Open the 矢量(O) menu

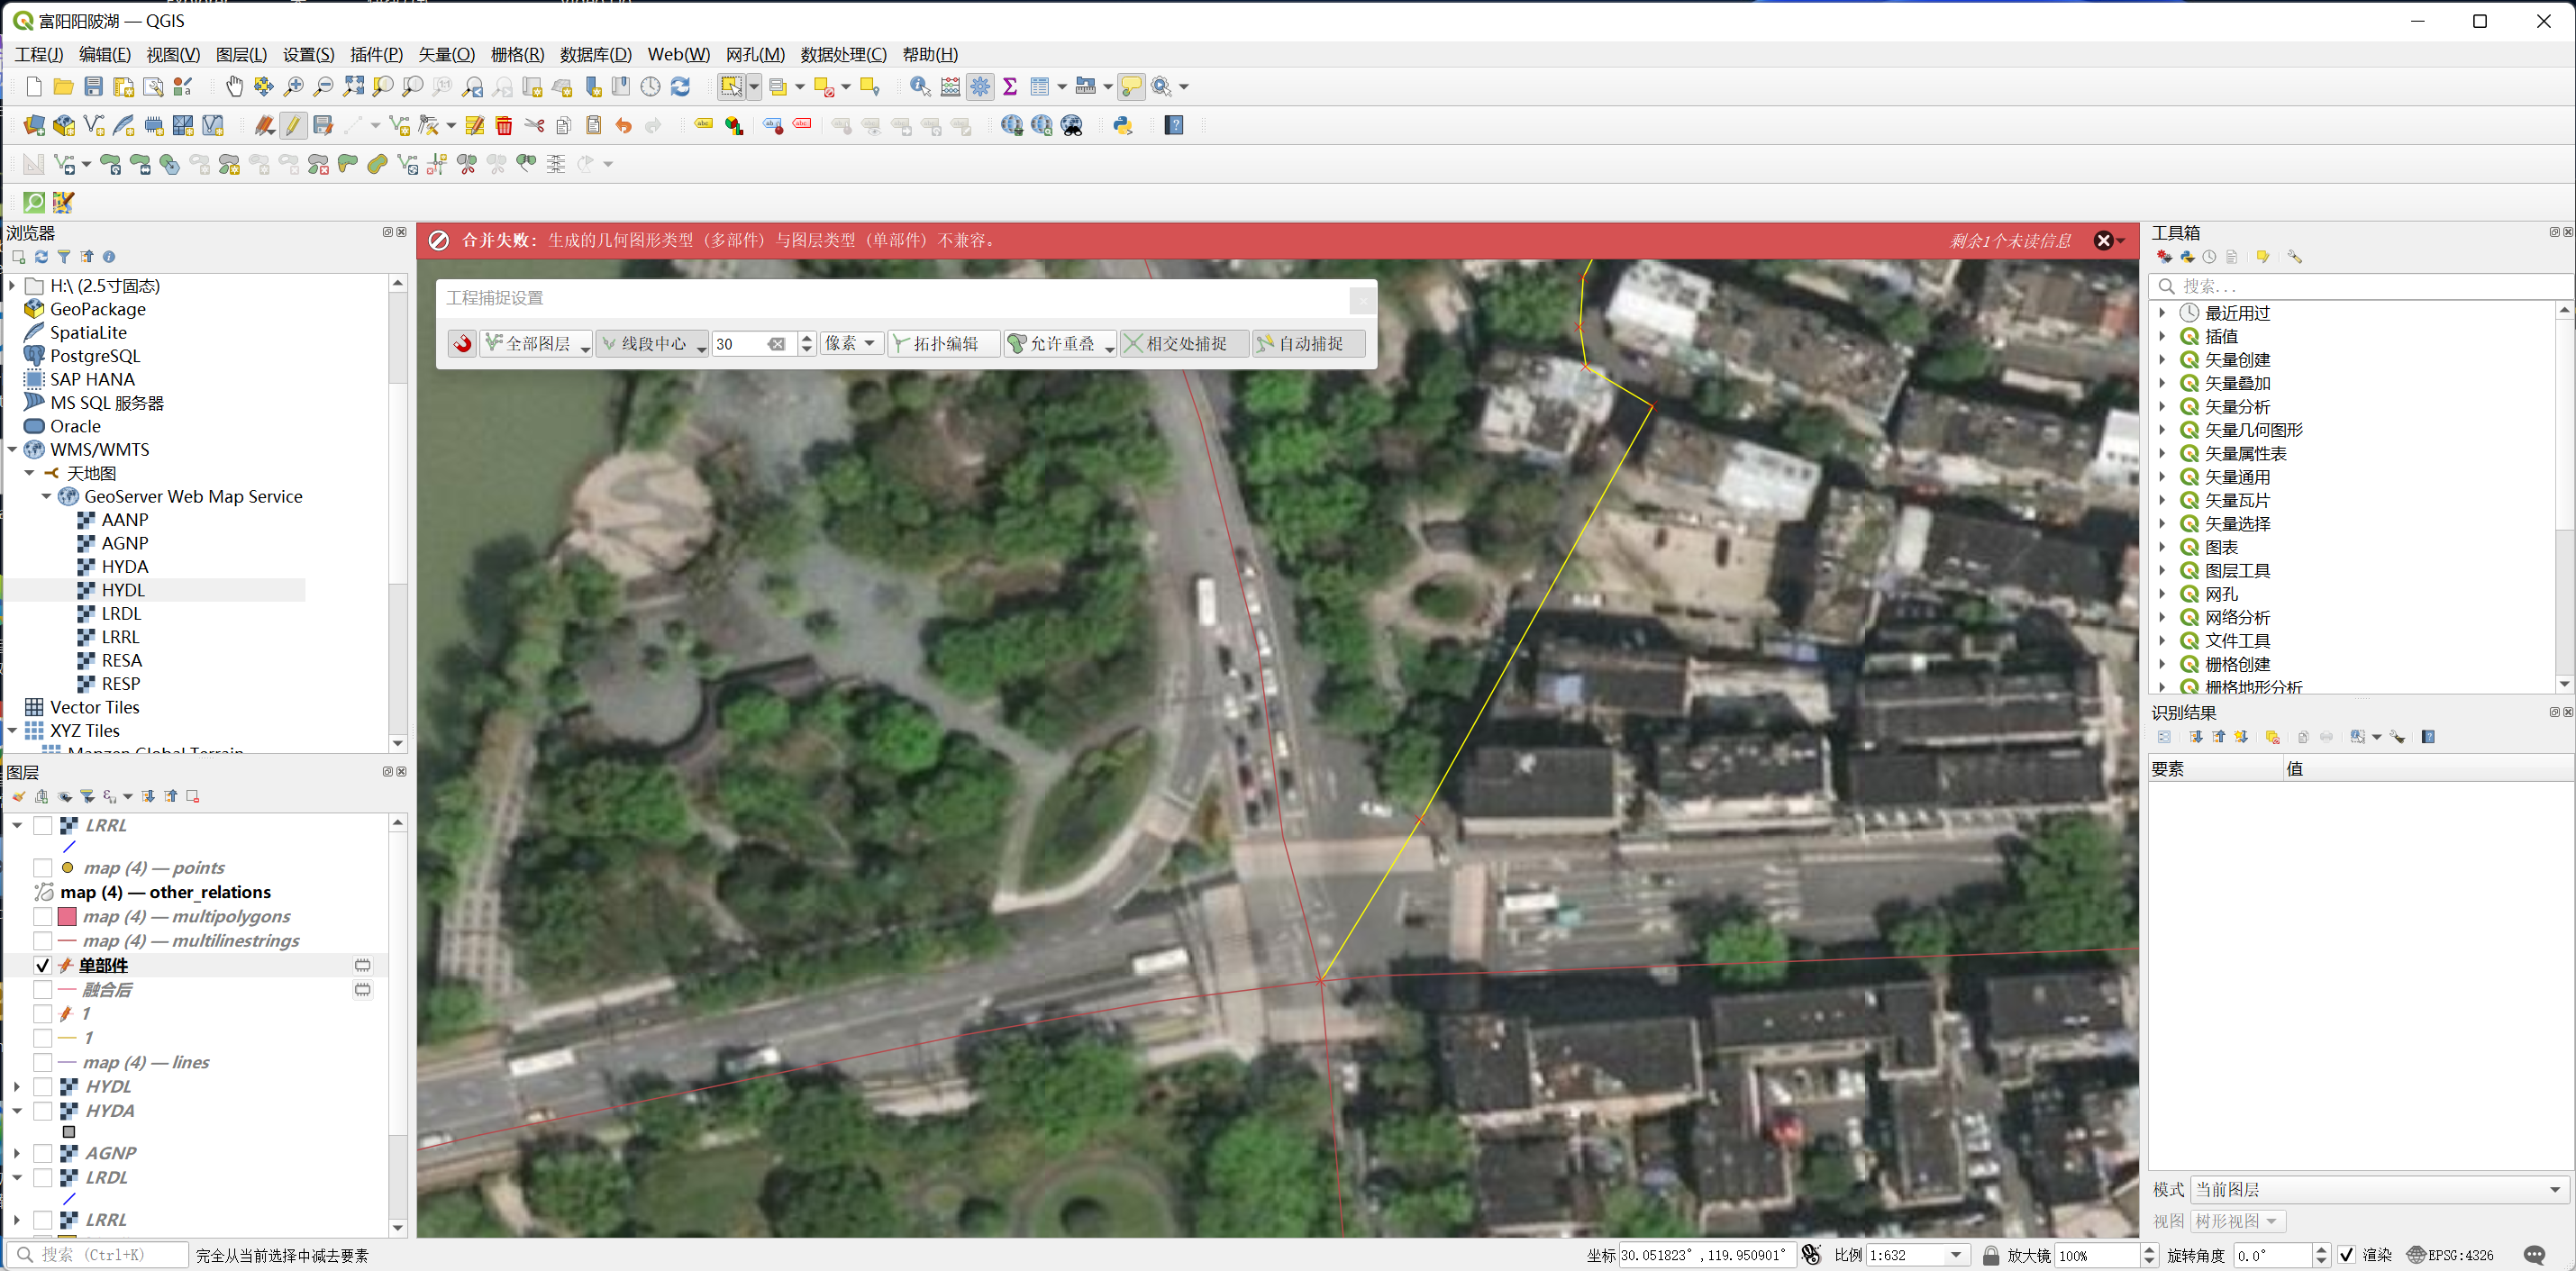click(446, 54)
